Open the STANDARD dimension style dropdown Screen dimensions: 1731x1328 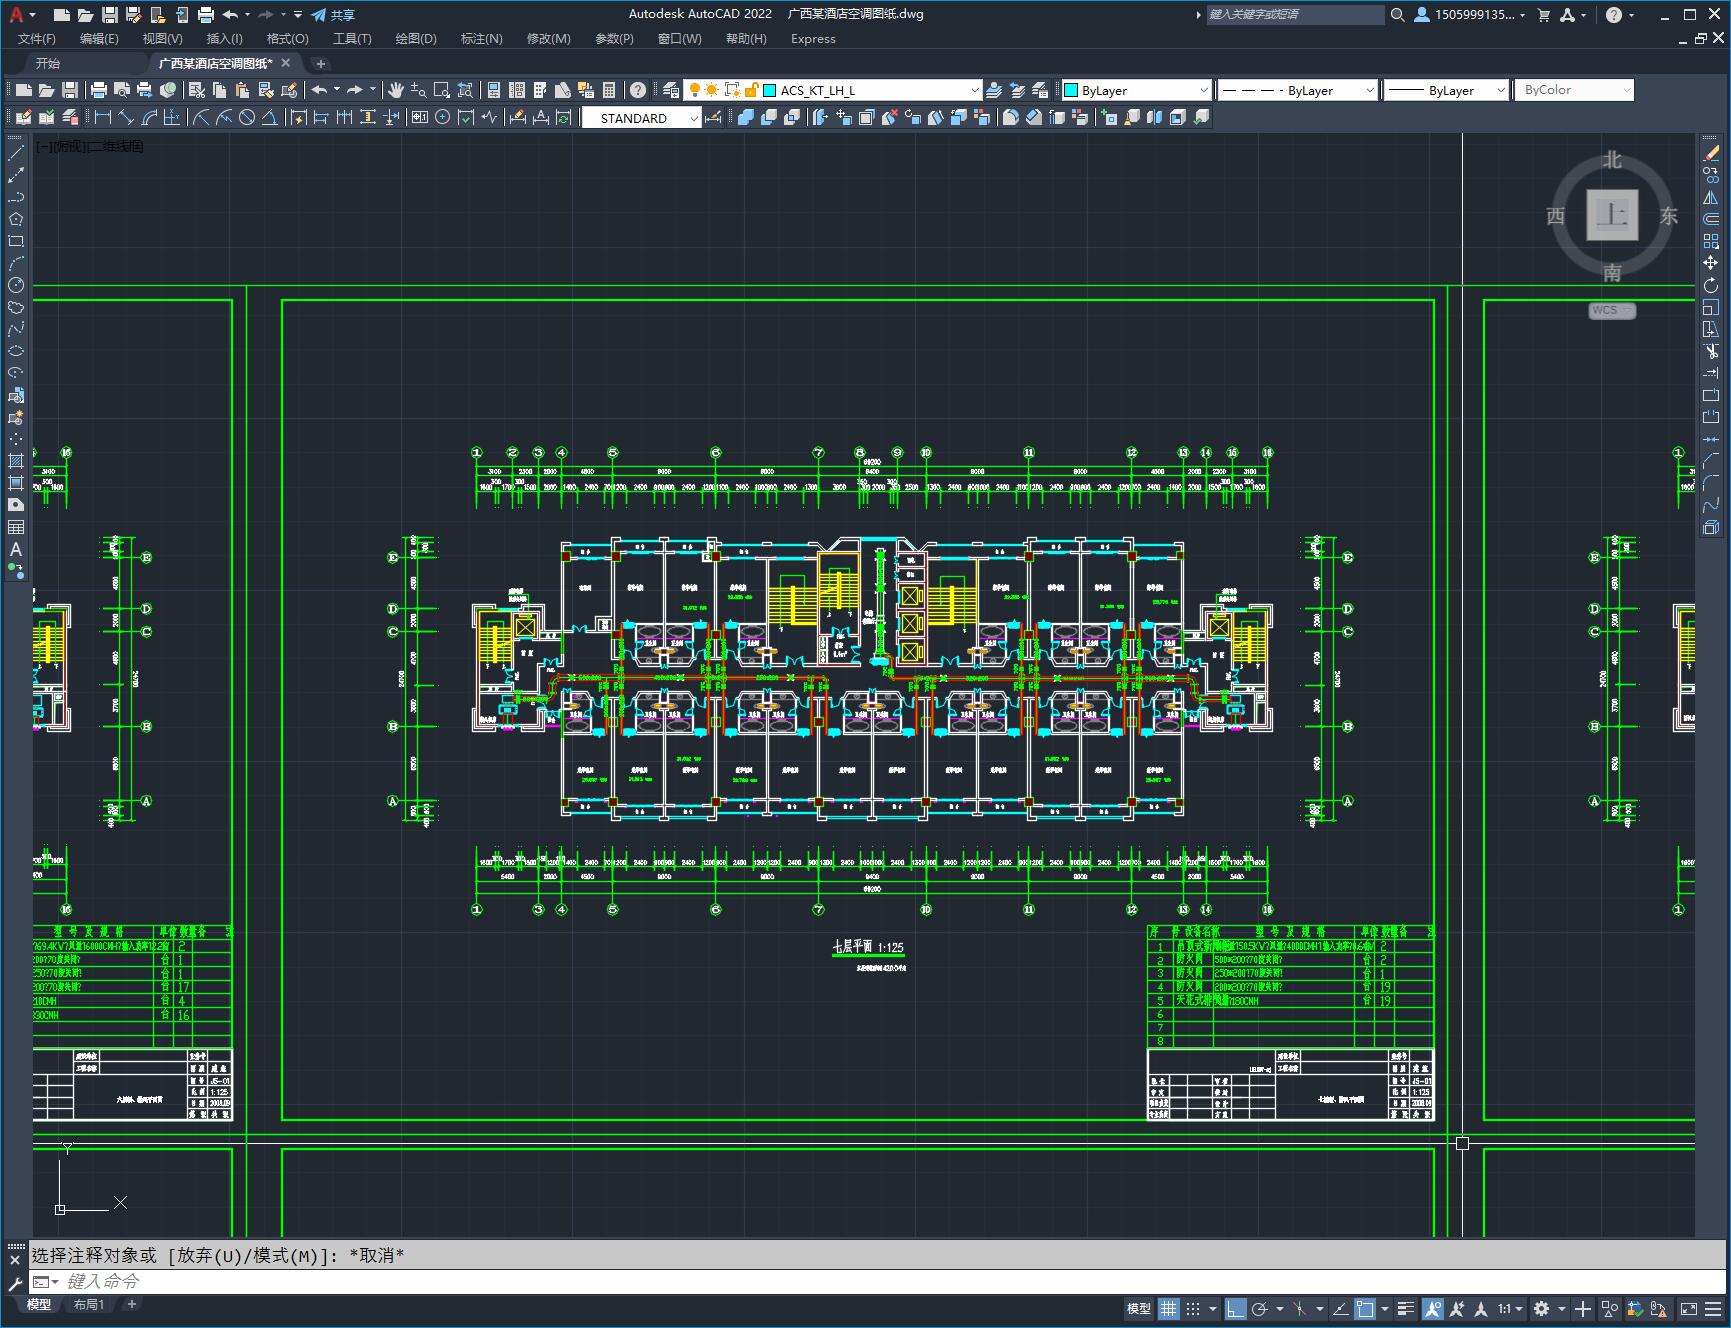point(694,118)
